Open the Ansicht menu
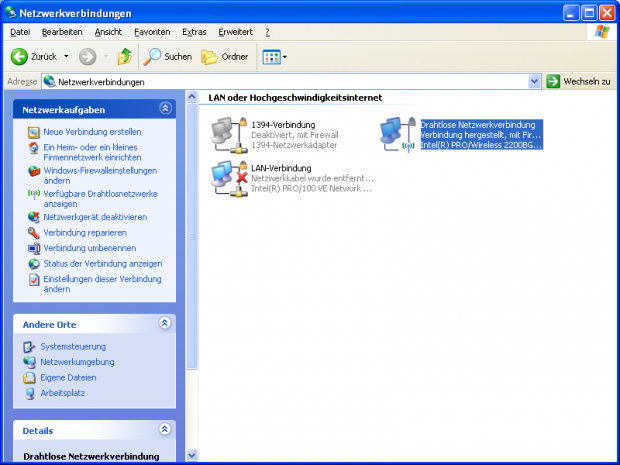 [108, 32]
